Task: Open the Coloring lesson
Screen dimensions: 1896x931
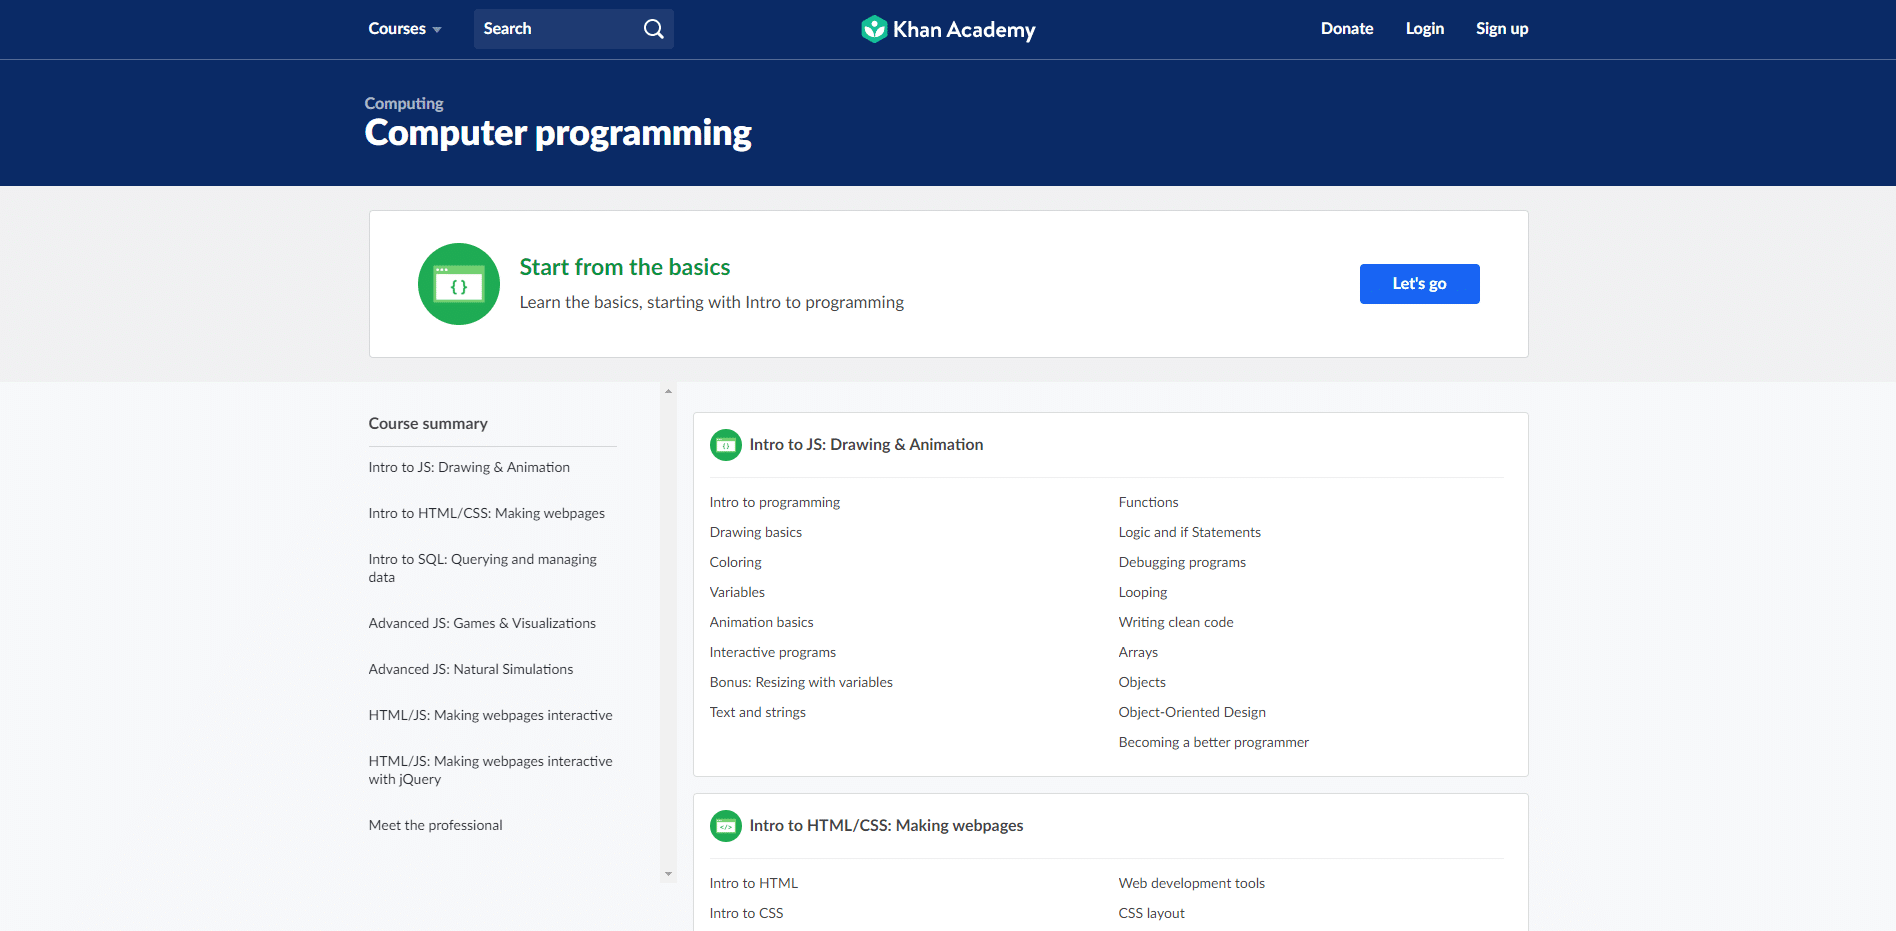Action: pos(736,562)
